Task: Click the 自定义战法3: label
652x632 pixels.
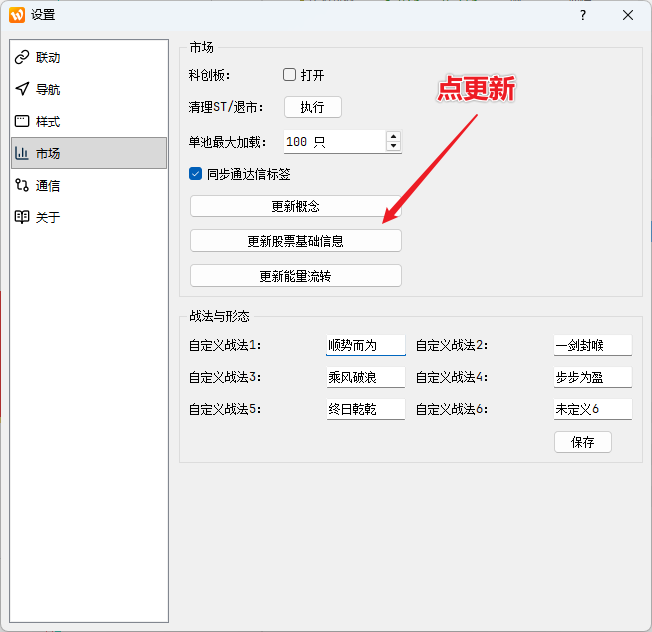Action: (x=225, y=378)
